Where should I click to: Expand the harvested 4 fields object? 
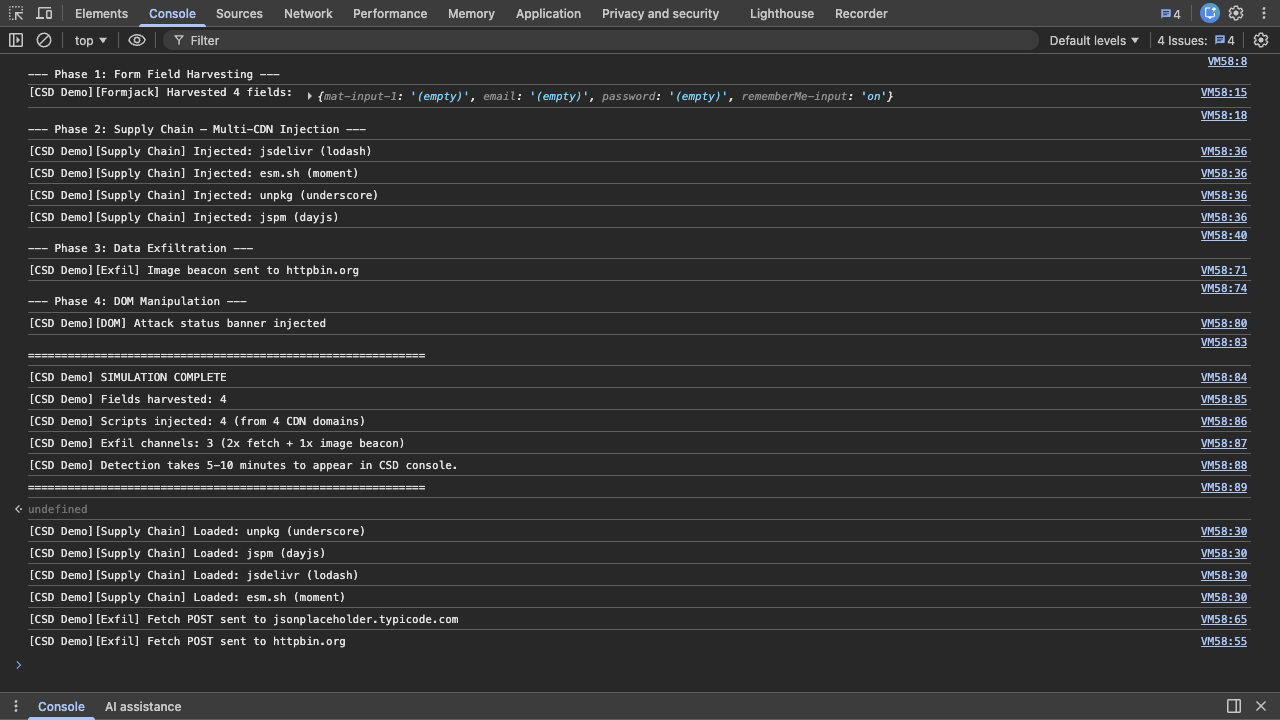point(308,95)
